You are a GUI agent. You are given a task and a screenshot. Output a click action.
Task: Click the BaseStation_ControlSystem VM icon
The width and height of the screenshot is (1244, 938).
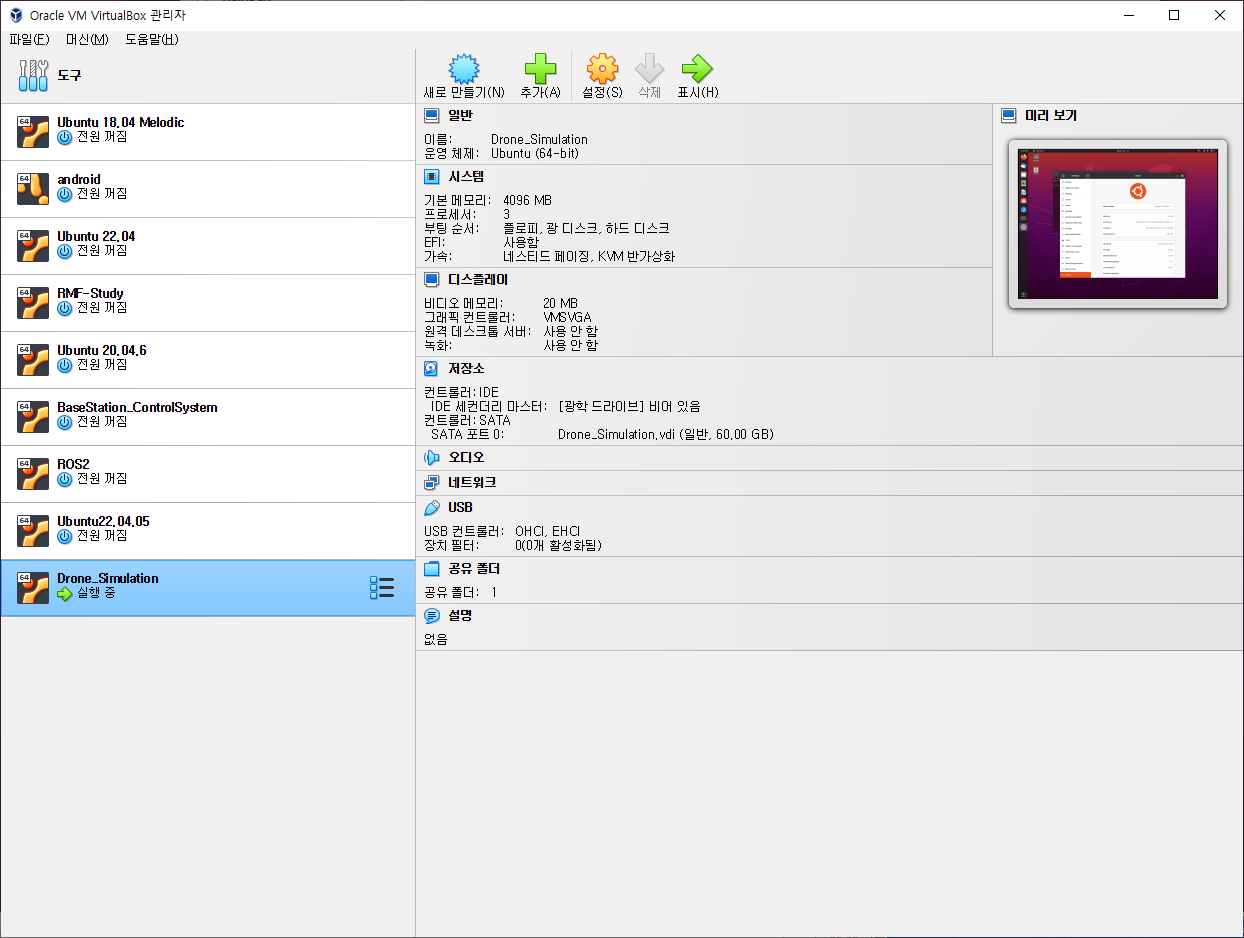coord(33,416)
